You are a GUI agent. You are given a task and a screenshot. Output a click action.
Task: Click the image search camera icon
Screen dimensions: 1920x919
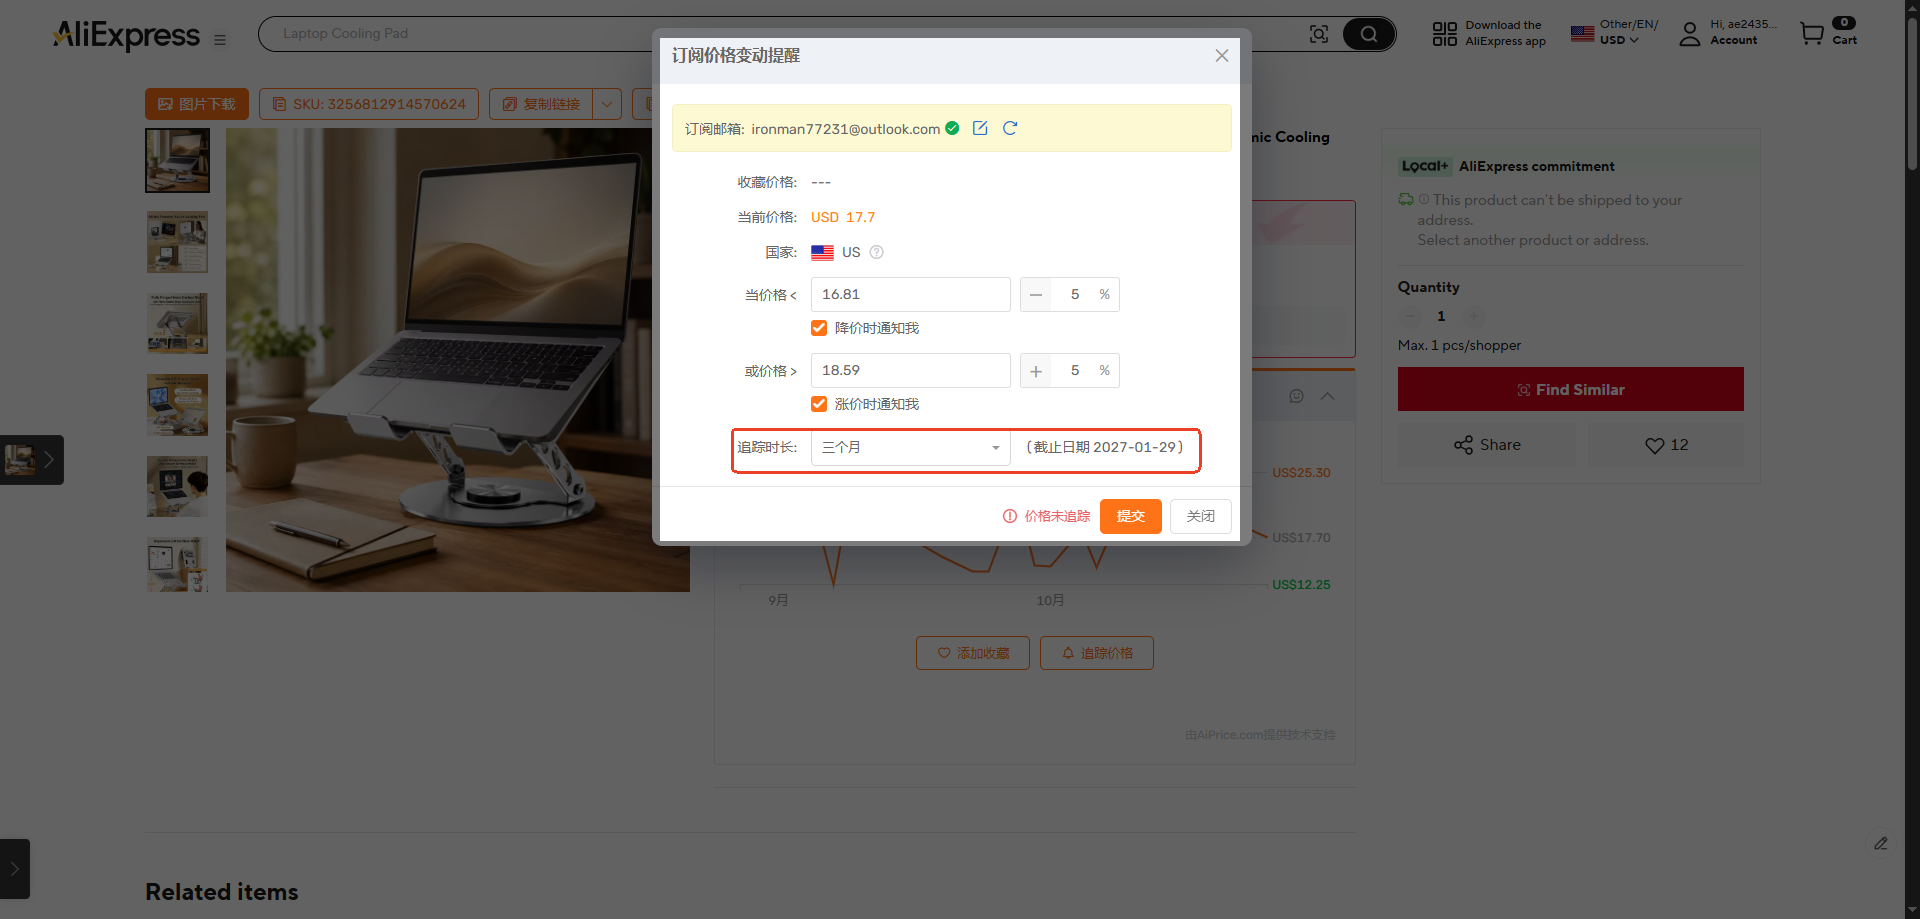[1319, 34]
